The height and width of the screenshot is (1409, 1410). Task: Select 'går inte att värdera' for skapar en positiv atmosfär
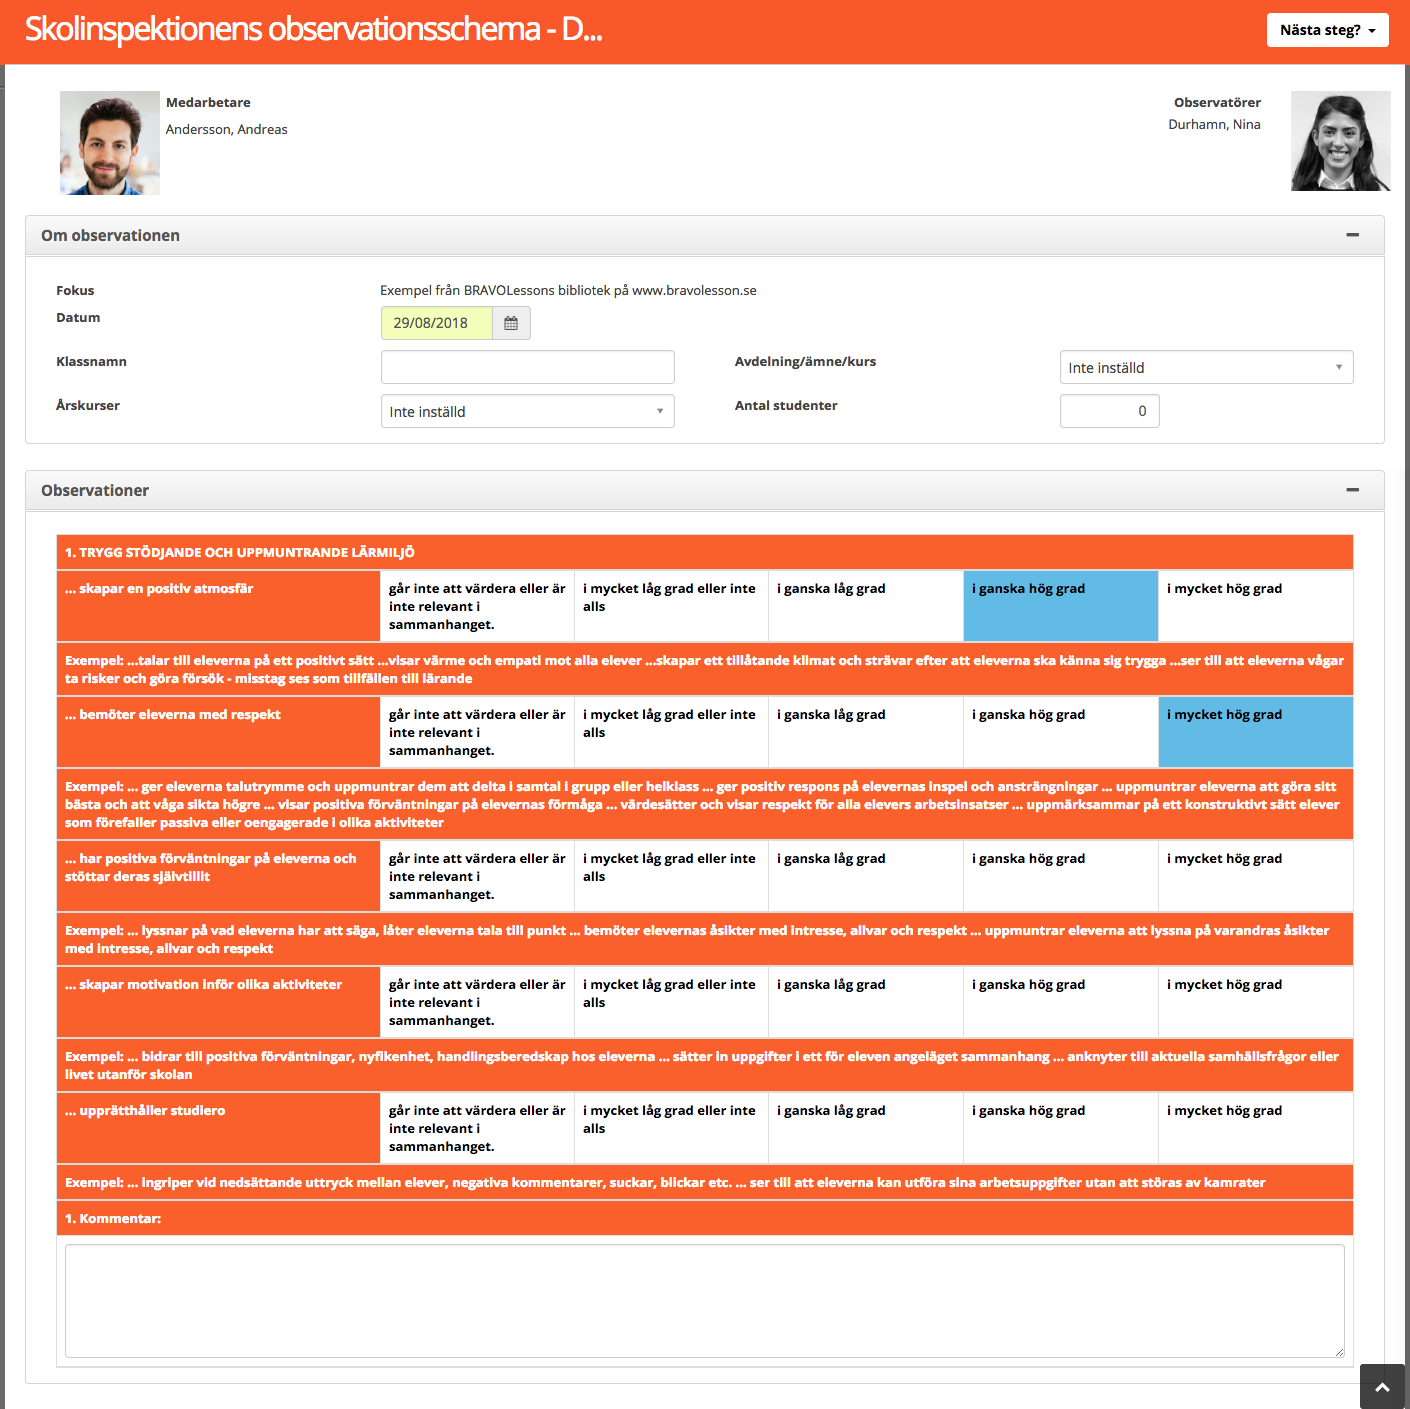pyautogui.click(x=477, y=606)
